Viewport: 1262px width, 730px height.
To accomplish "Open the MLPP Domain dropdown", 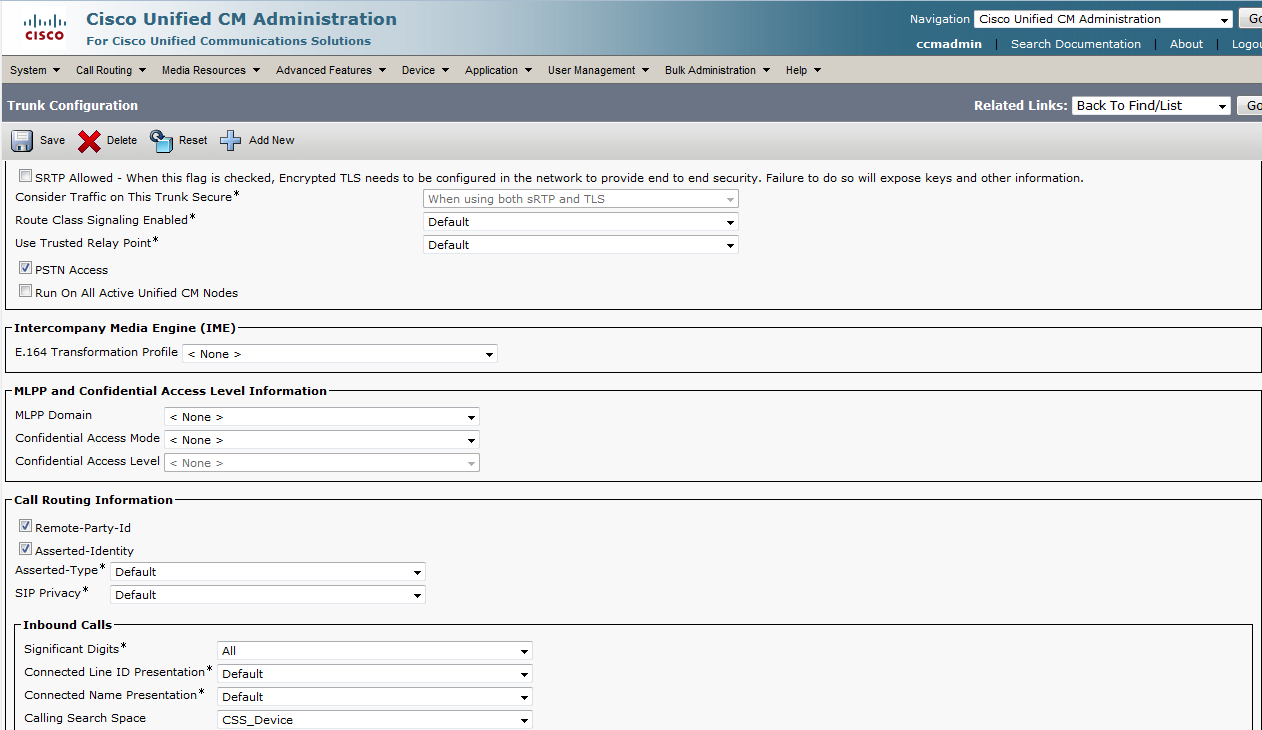I will click(x=322, y=417).
